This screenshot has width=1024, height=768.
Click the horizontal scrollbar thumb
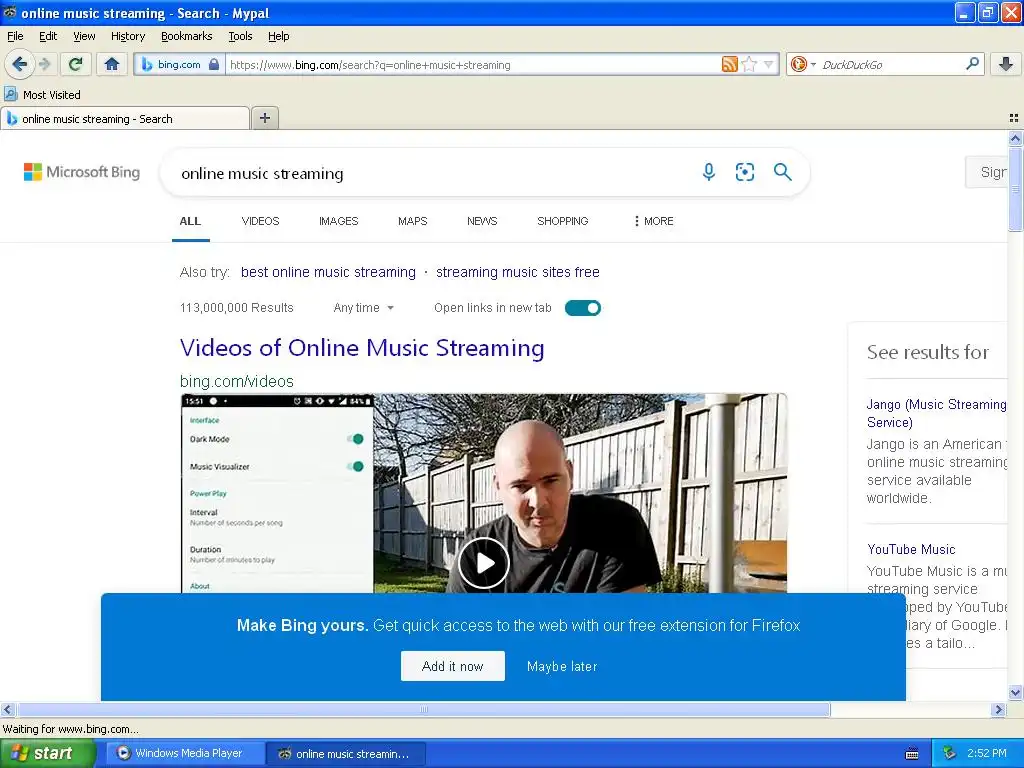tap(423, 709)
